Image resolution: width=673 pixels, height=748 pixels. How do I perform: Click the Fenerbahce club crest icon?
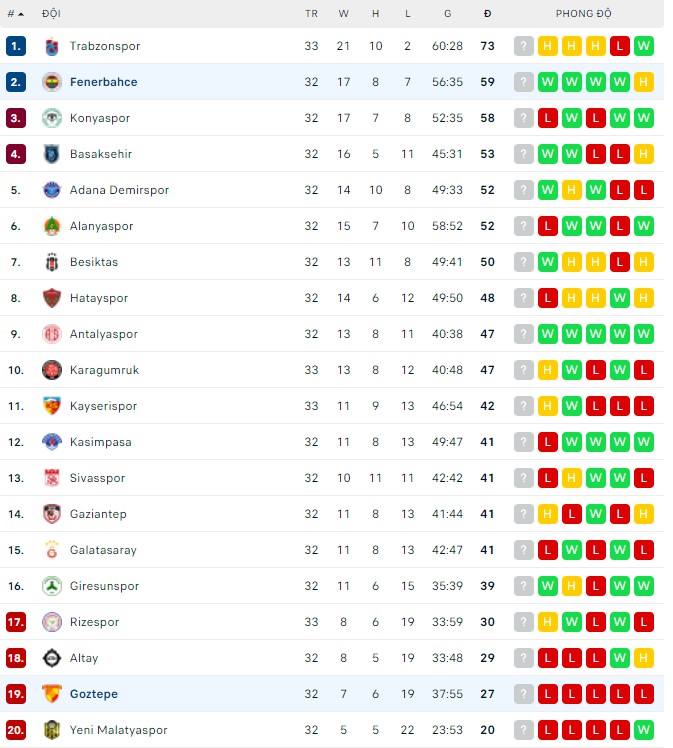[52, 82]
